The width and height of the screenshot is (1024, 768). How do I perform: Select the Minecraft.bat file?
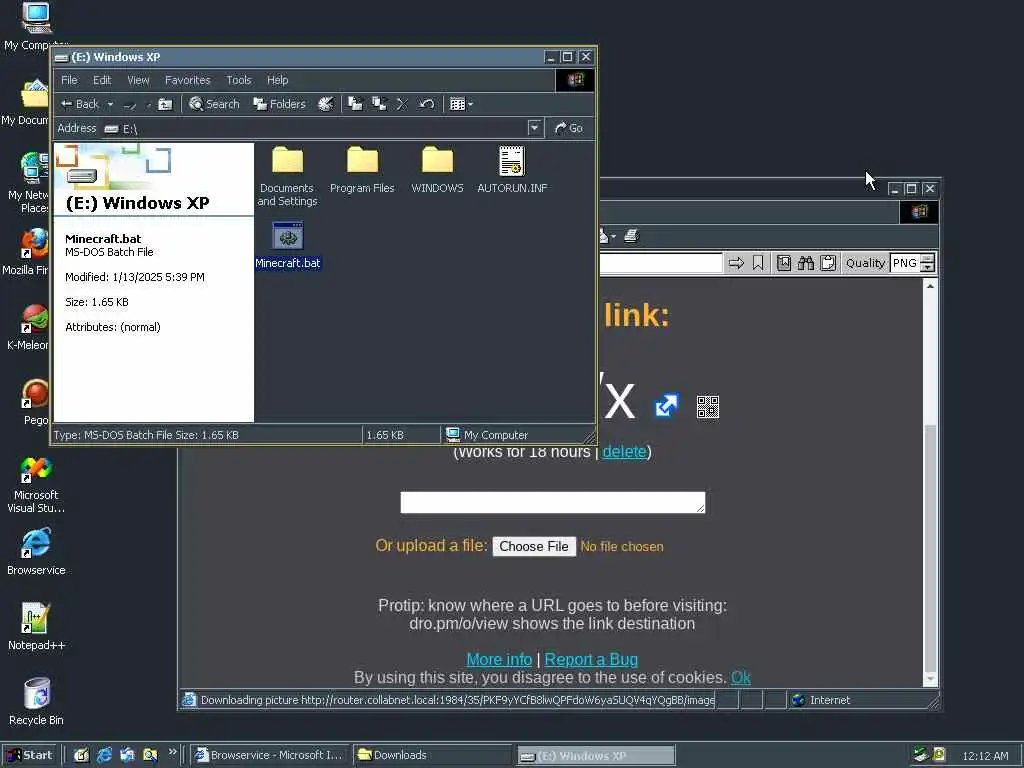(288, 246)
